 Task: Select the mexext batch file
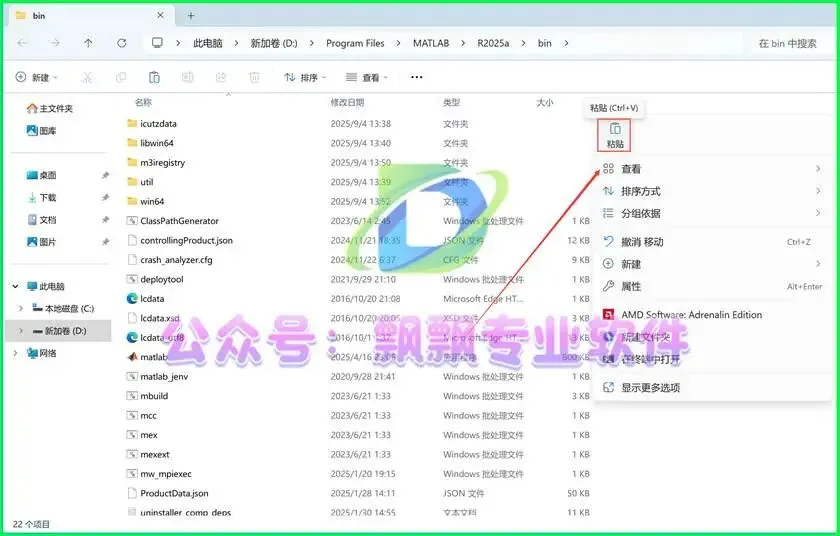148,455
